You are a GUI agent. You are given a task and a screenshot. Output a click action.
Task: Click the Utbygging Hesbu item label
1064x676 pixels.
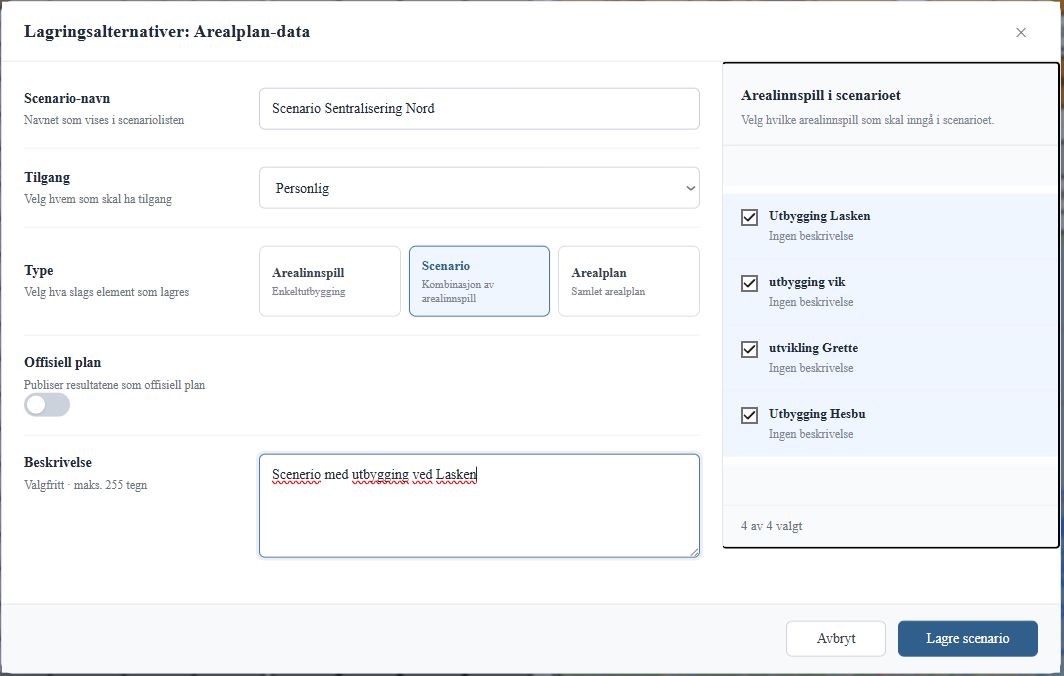[817, 413]
